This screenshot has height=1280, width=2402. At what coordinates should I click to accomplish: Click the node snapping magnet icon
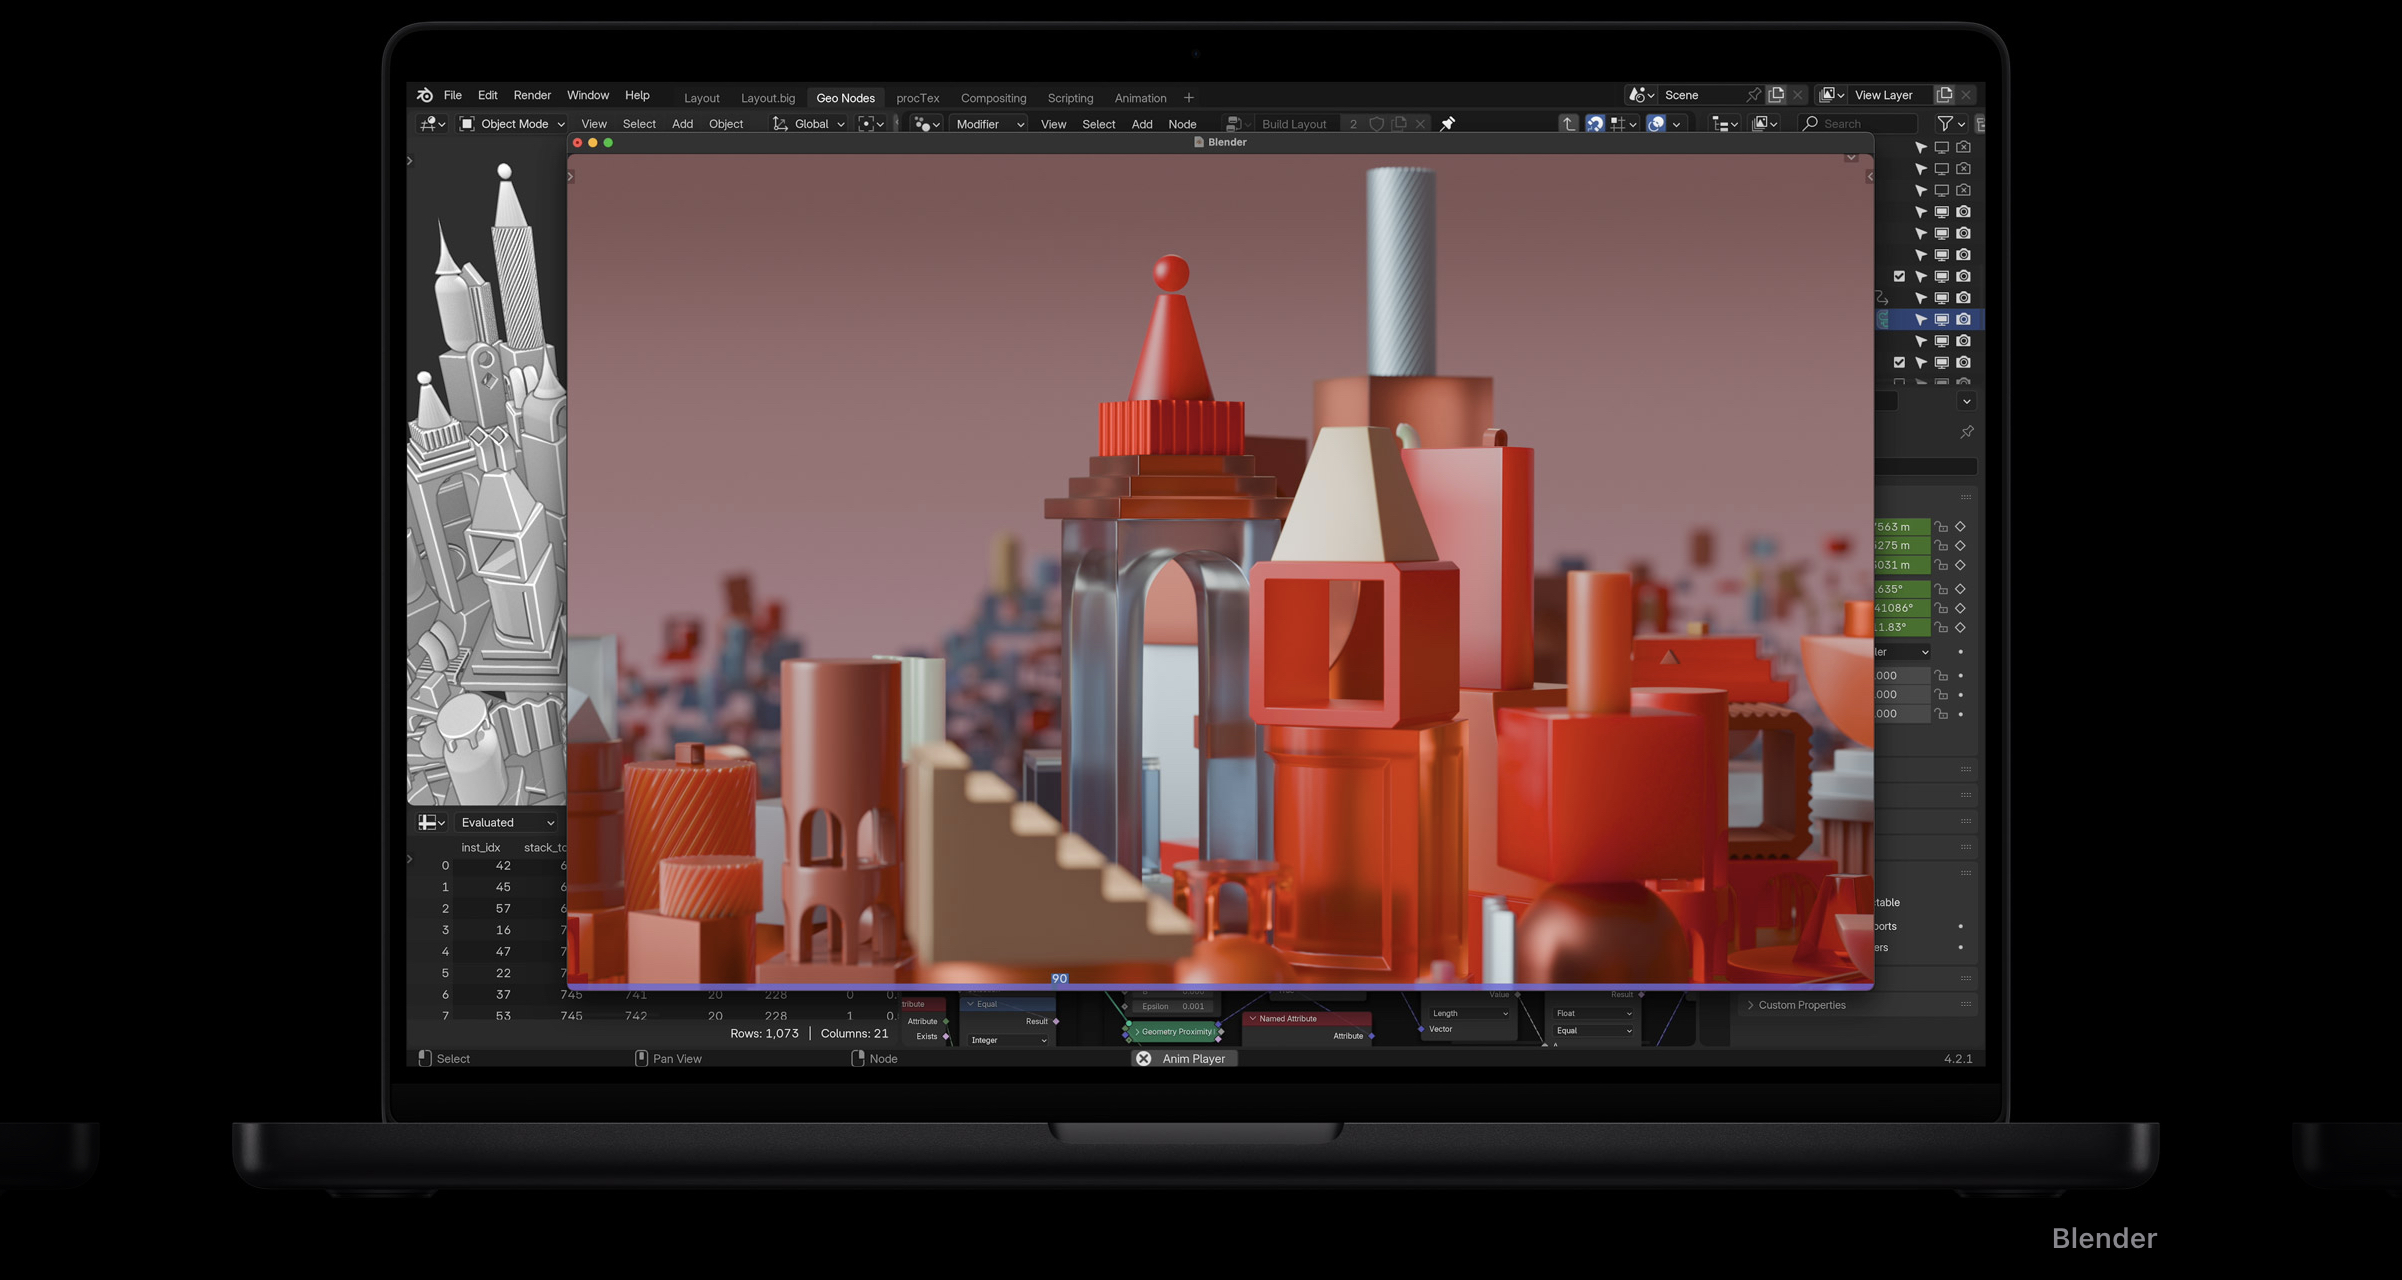[x=1595, y=124]
